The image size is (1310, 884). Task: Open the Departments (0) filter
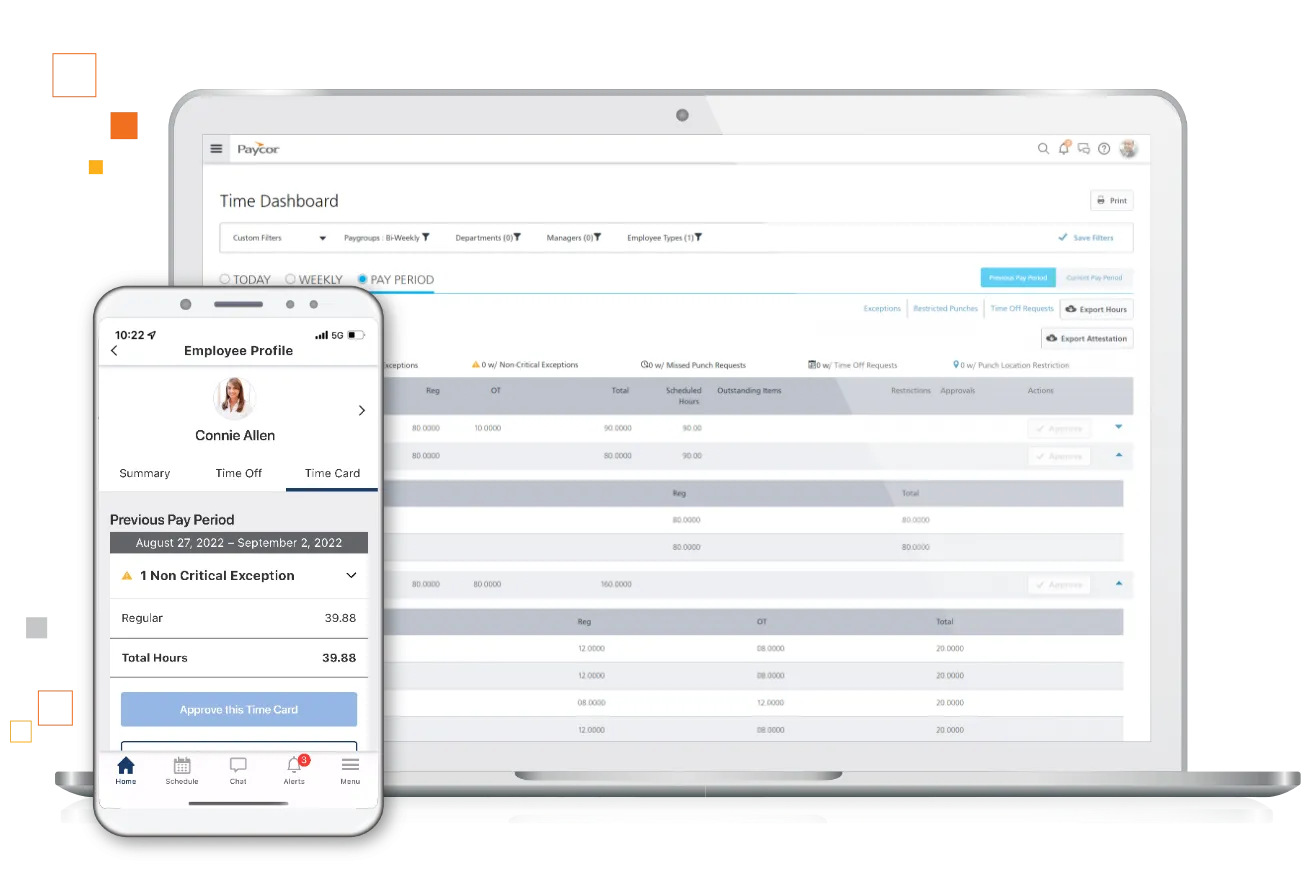click(488, 238)
